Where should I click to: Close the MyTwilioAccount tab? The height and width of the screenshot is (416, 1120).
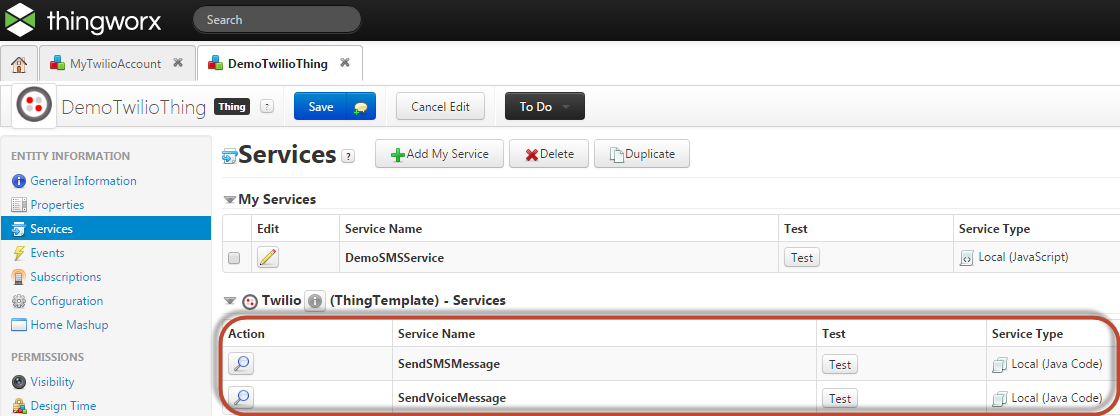[x=178, y=63]
